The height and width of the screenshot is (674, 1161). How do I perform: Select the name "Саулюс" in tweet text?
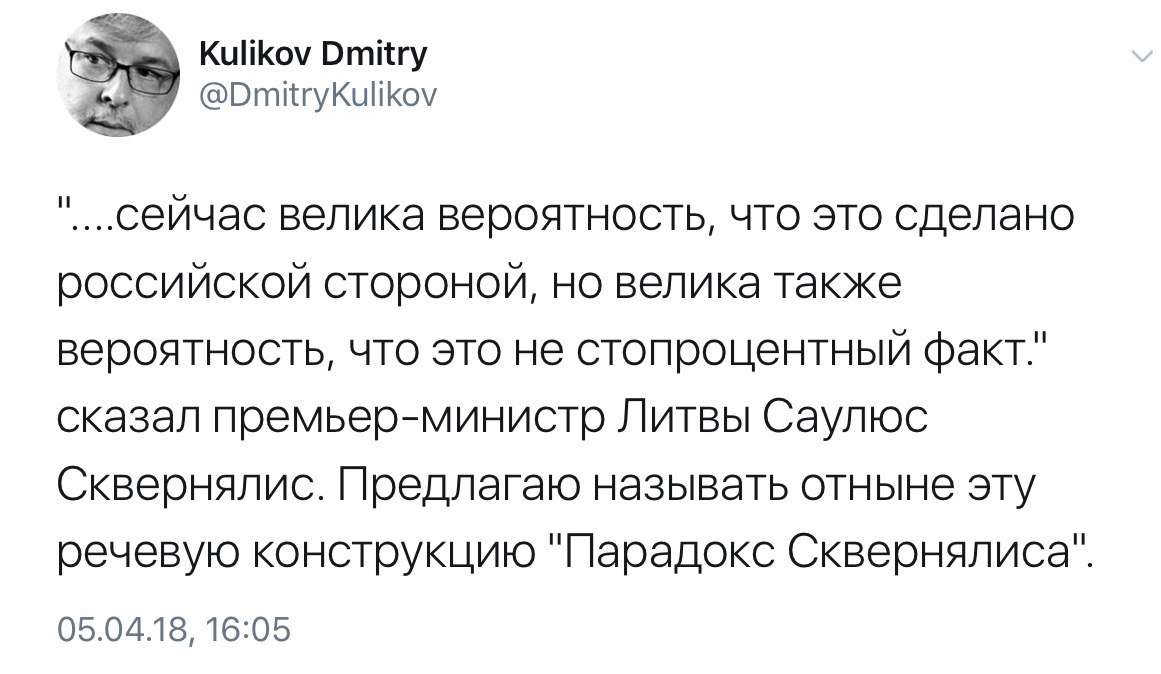[x=844, y=418]
